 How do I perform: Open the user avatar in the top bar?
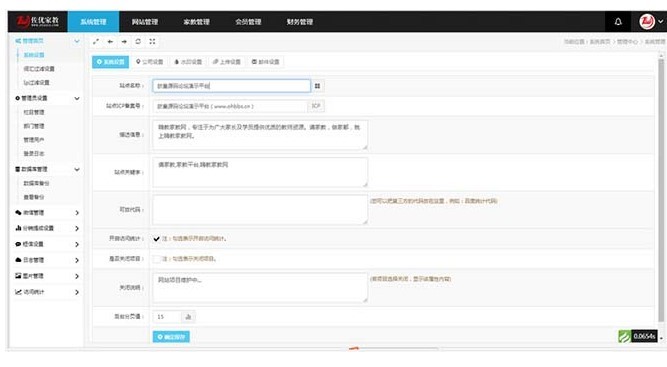click(647, 21)
